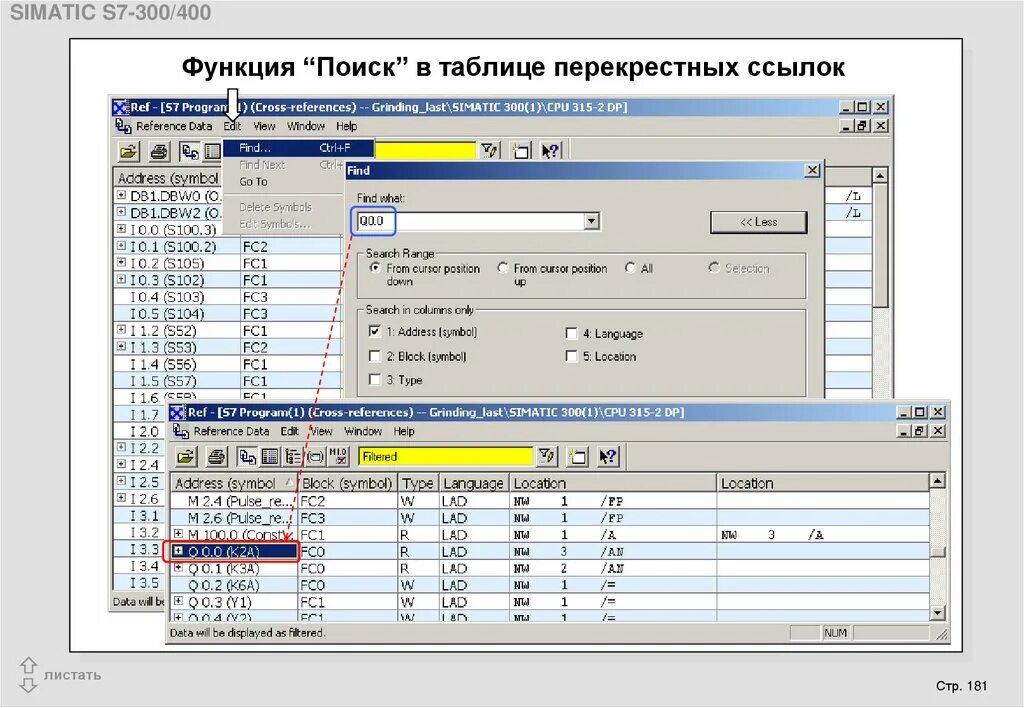The height and width of the screenshot is (708, 1024).
Task: Click context help icon in back window toolbar
Action: (x=551, y=152)
